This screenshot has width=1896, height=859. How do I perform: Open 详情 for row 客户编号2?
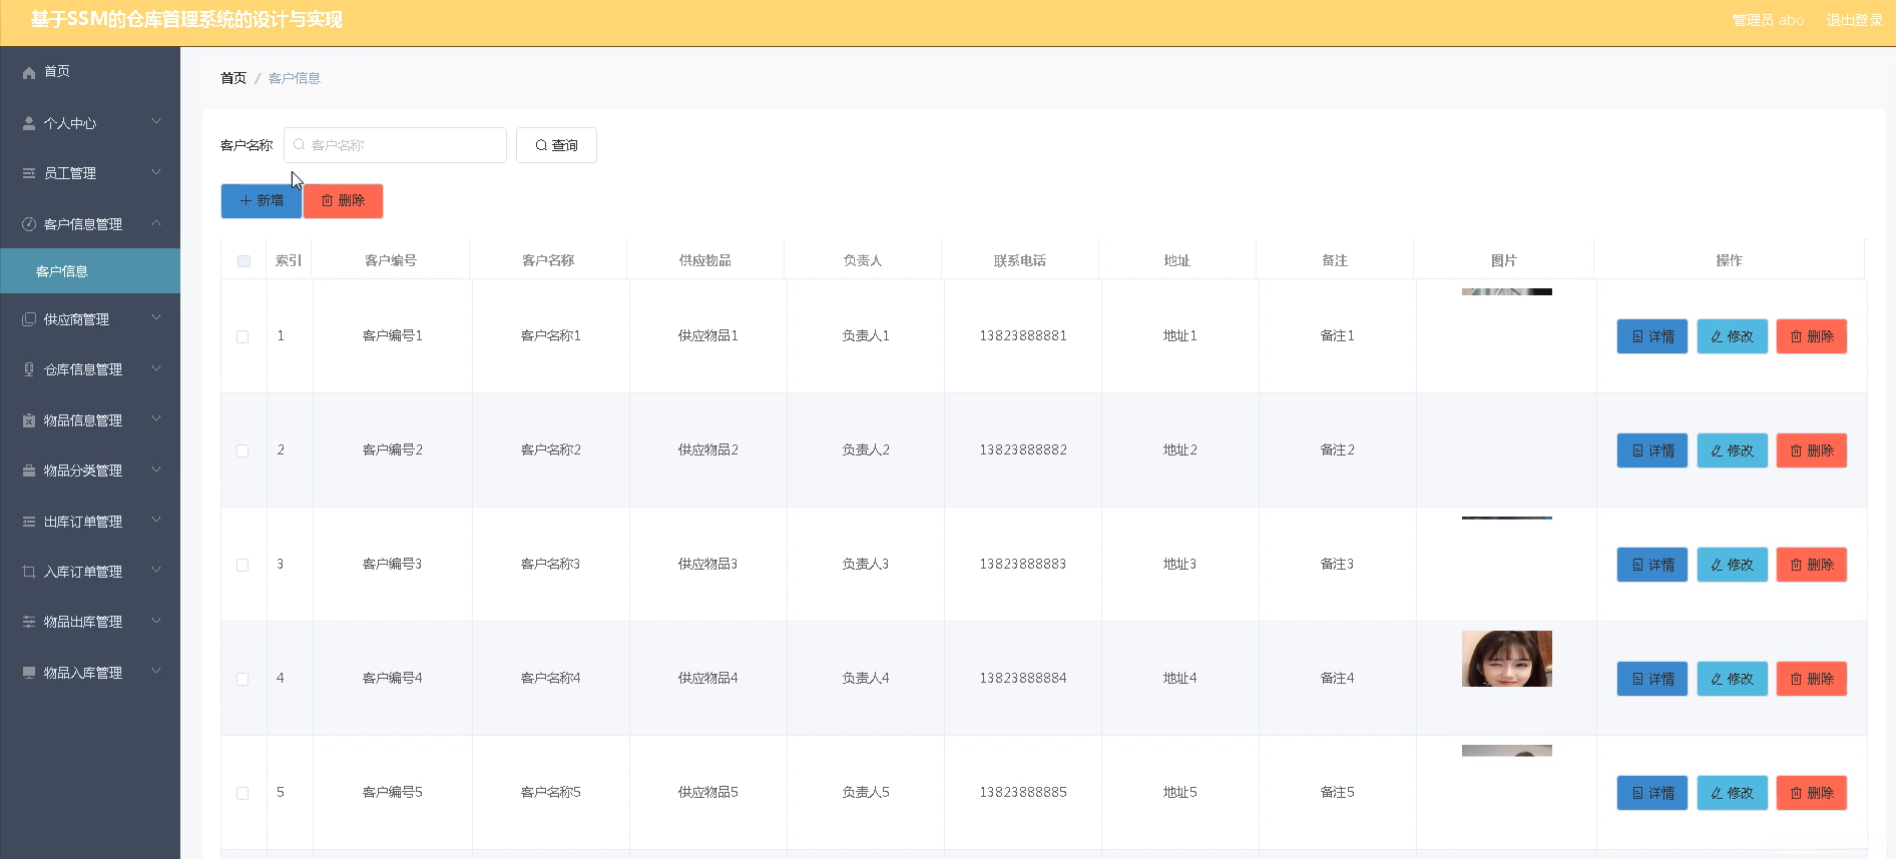tap(1652, 451)
